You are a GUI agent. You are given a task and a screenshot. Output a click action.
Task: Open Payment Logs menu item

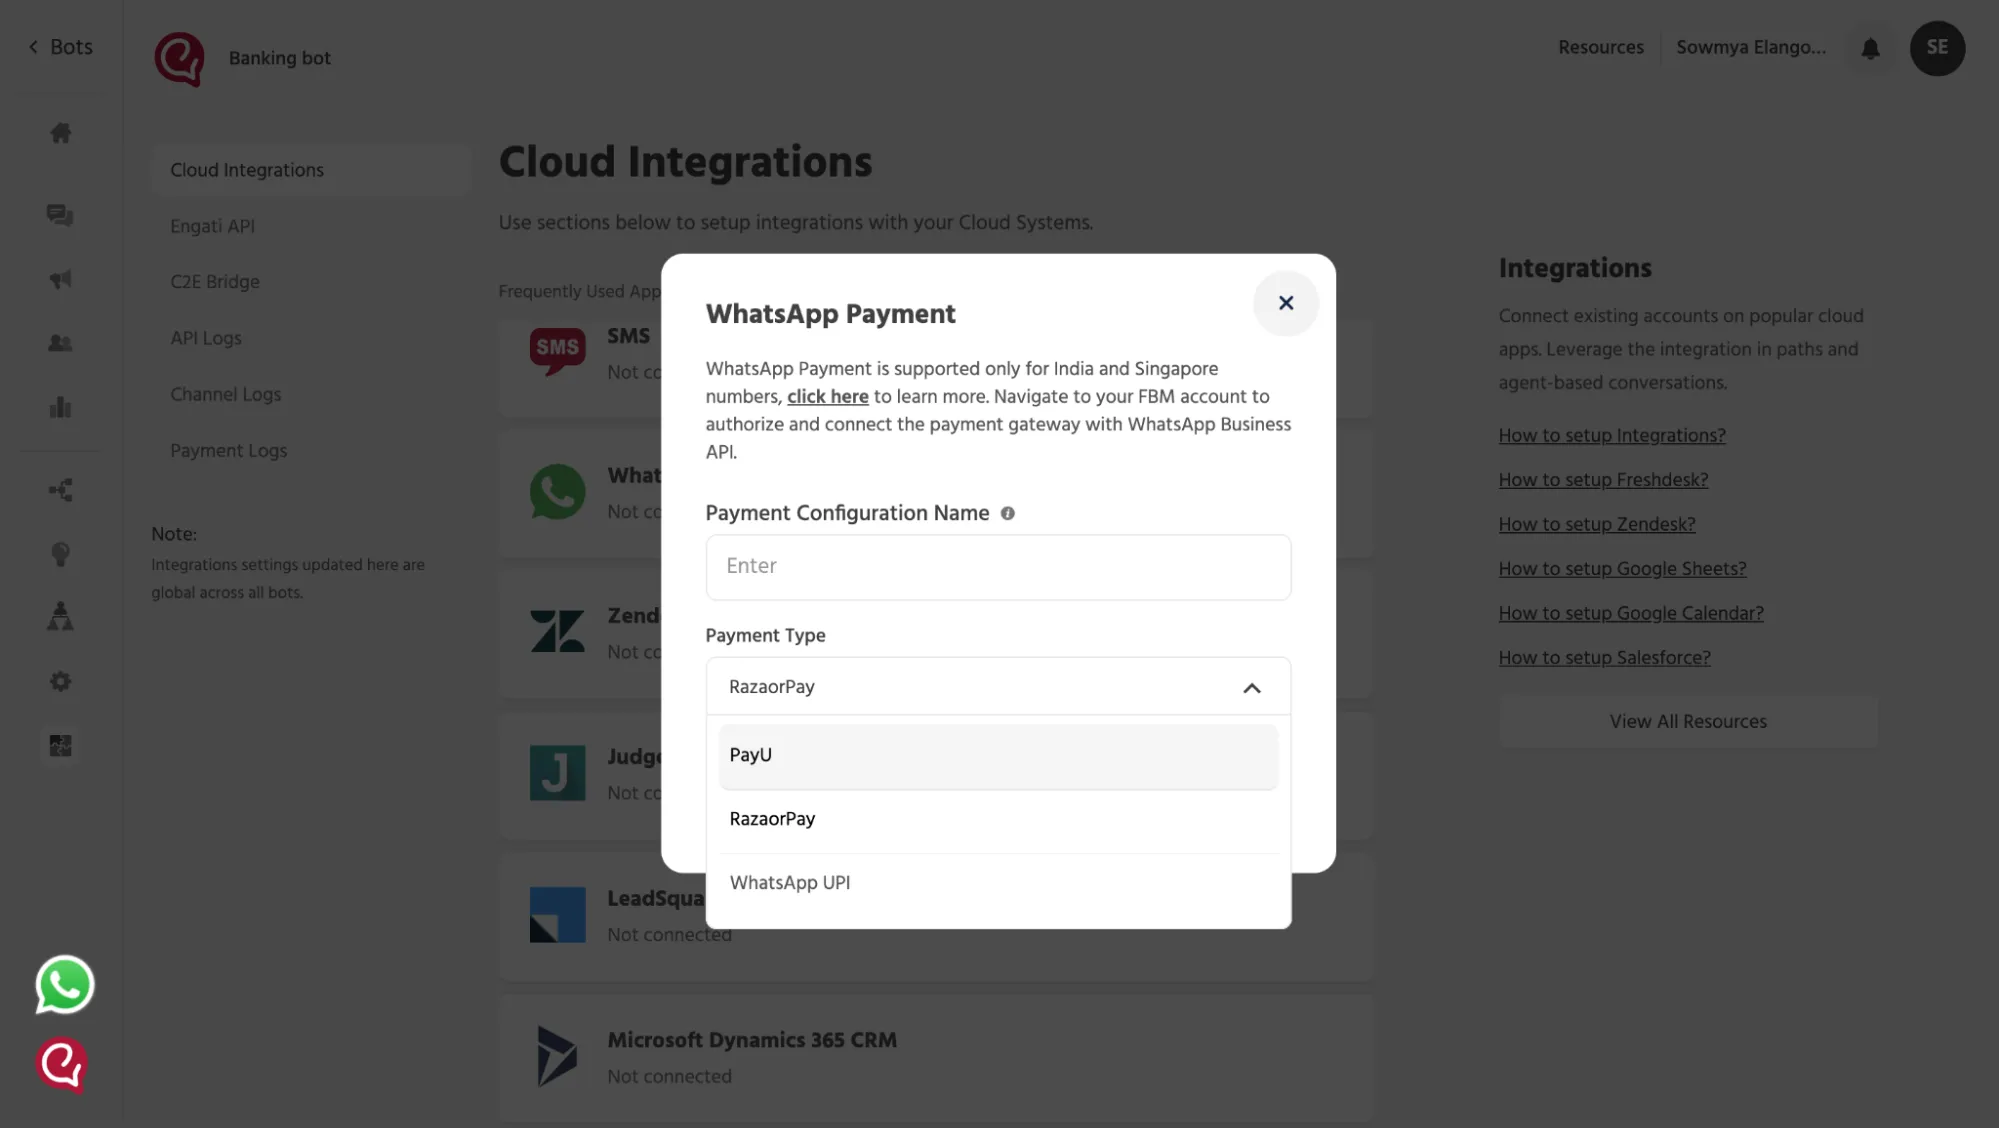(x=229, y=451)
